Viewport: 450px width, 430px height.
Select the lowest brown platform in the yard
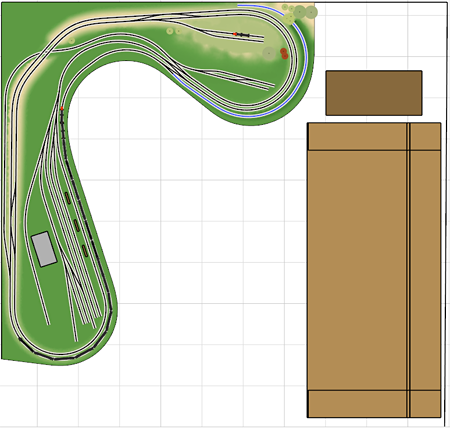pos(85,251)
